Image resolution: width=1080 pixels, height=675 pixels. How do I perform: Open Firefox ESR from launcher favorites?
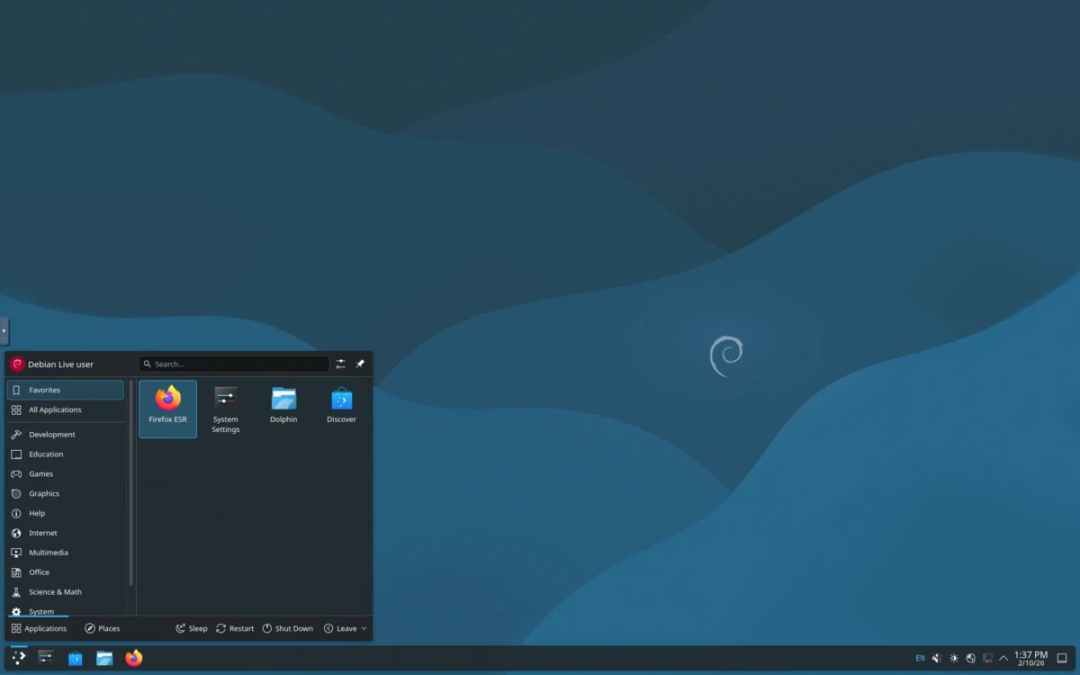[167, 408]
